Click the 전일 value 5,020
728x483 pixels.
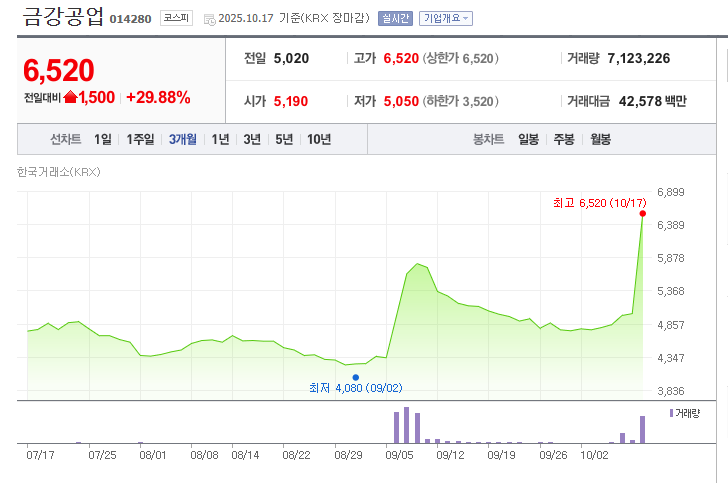291,59
